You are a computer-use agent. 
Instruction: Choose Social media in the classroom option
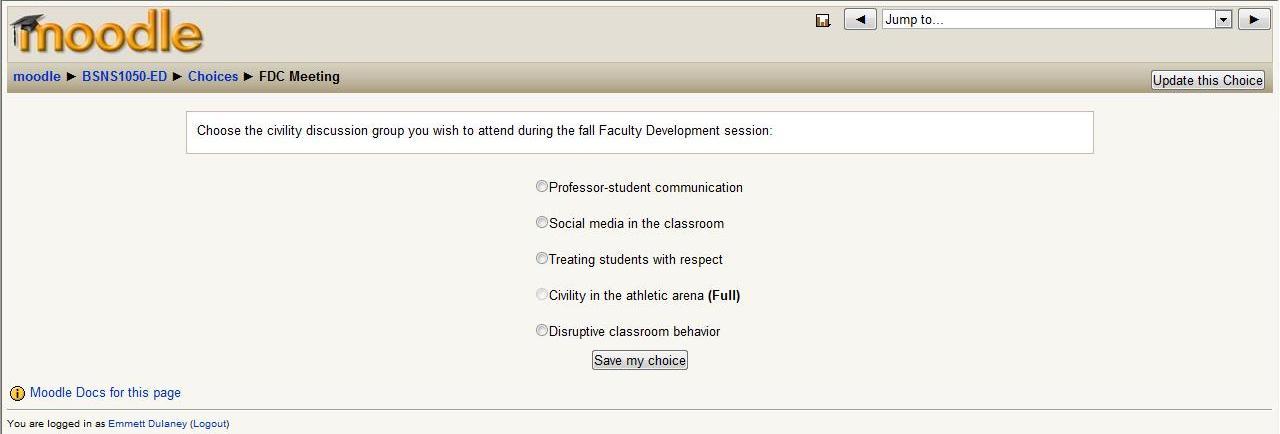coord(542,223)
